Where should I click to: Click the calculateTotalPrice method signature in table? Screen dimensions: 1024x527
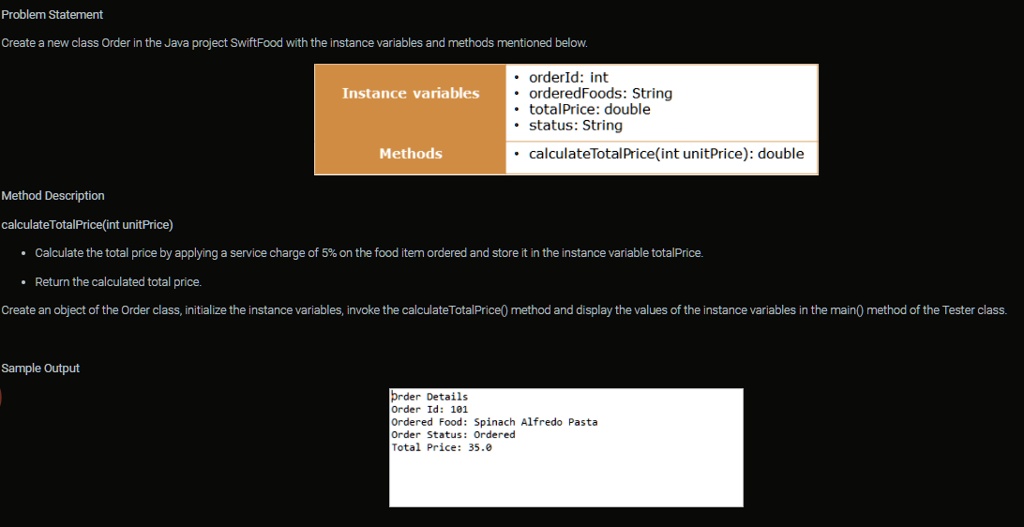(665, 154)
